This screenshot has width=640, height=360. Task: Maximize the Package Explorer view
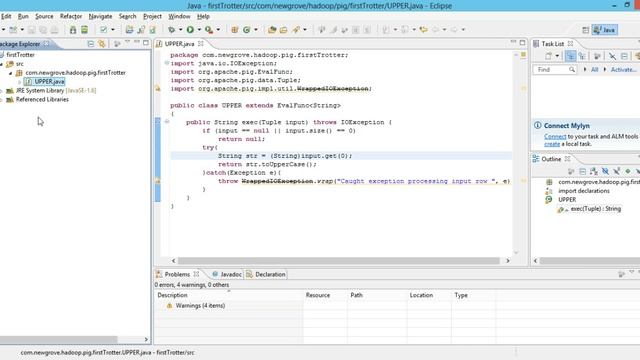(x=146, y=43)
